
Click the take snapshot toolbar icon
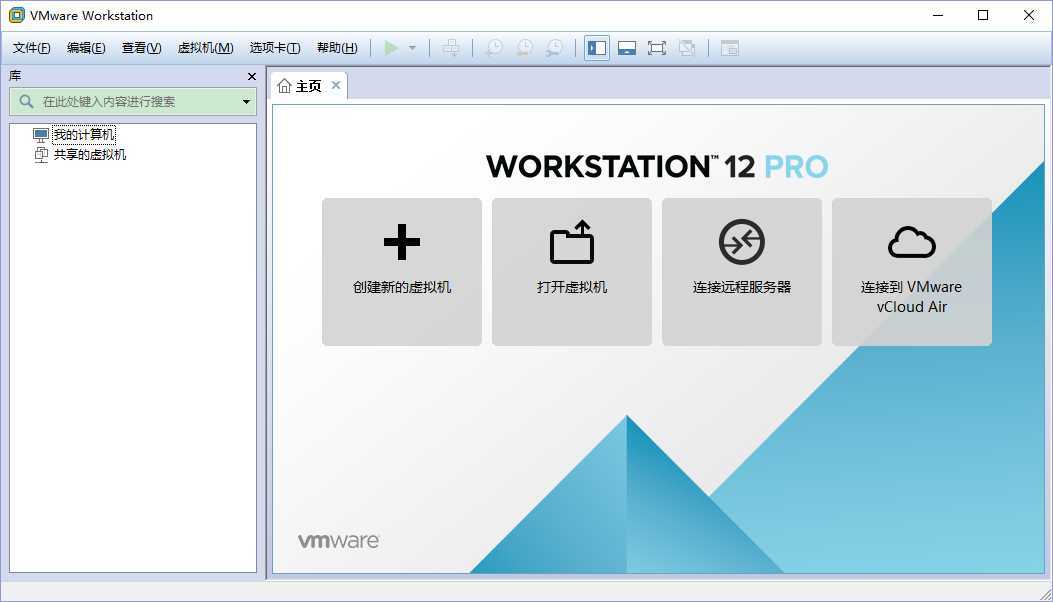point(494,48)
